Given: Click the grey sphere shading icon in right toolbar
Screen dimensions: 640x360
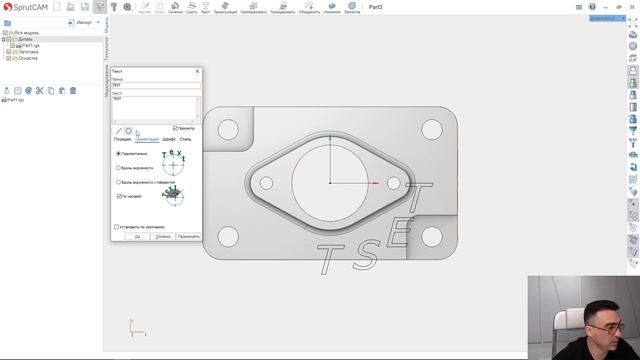Looking at the screenshot, I should click(633, 47).
